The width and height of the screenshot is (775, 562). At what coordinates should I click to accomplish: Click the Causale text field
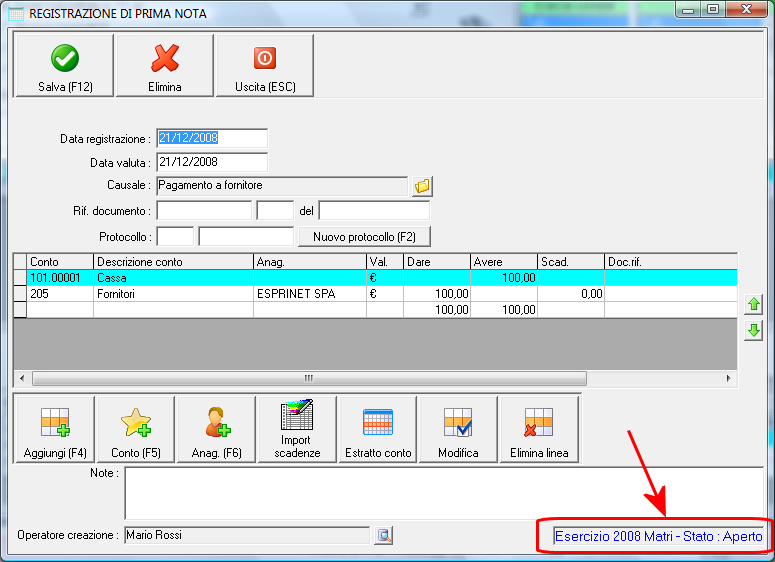282,186
